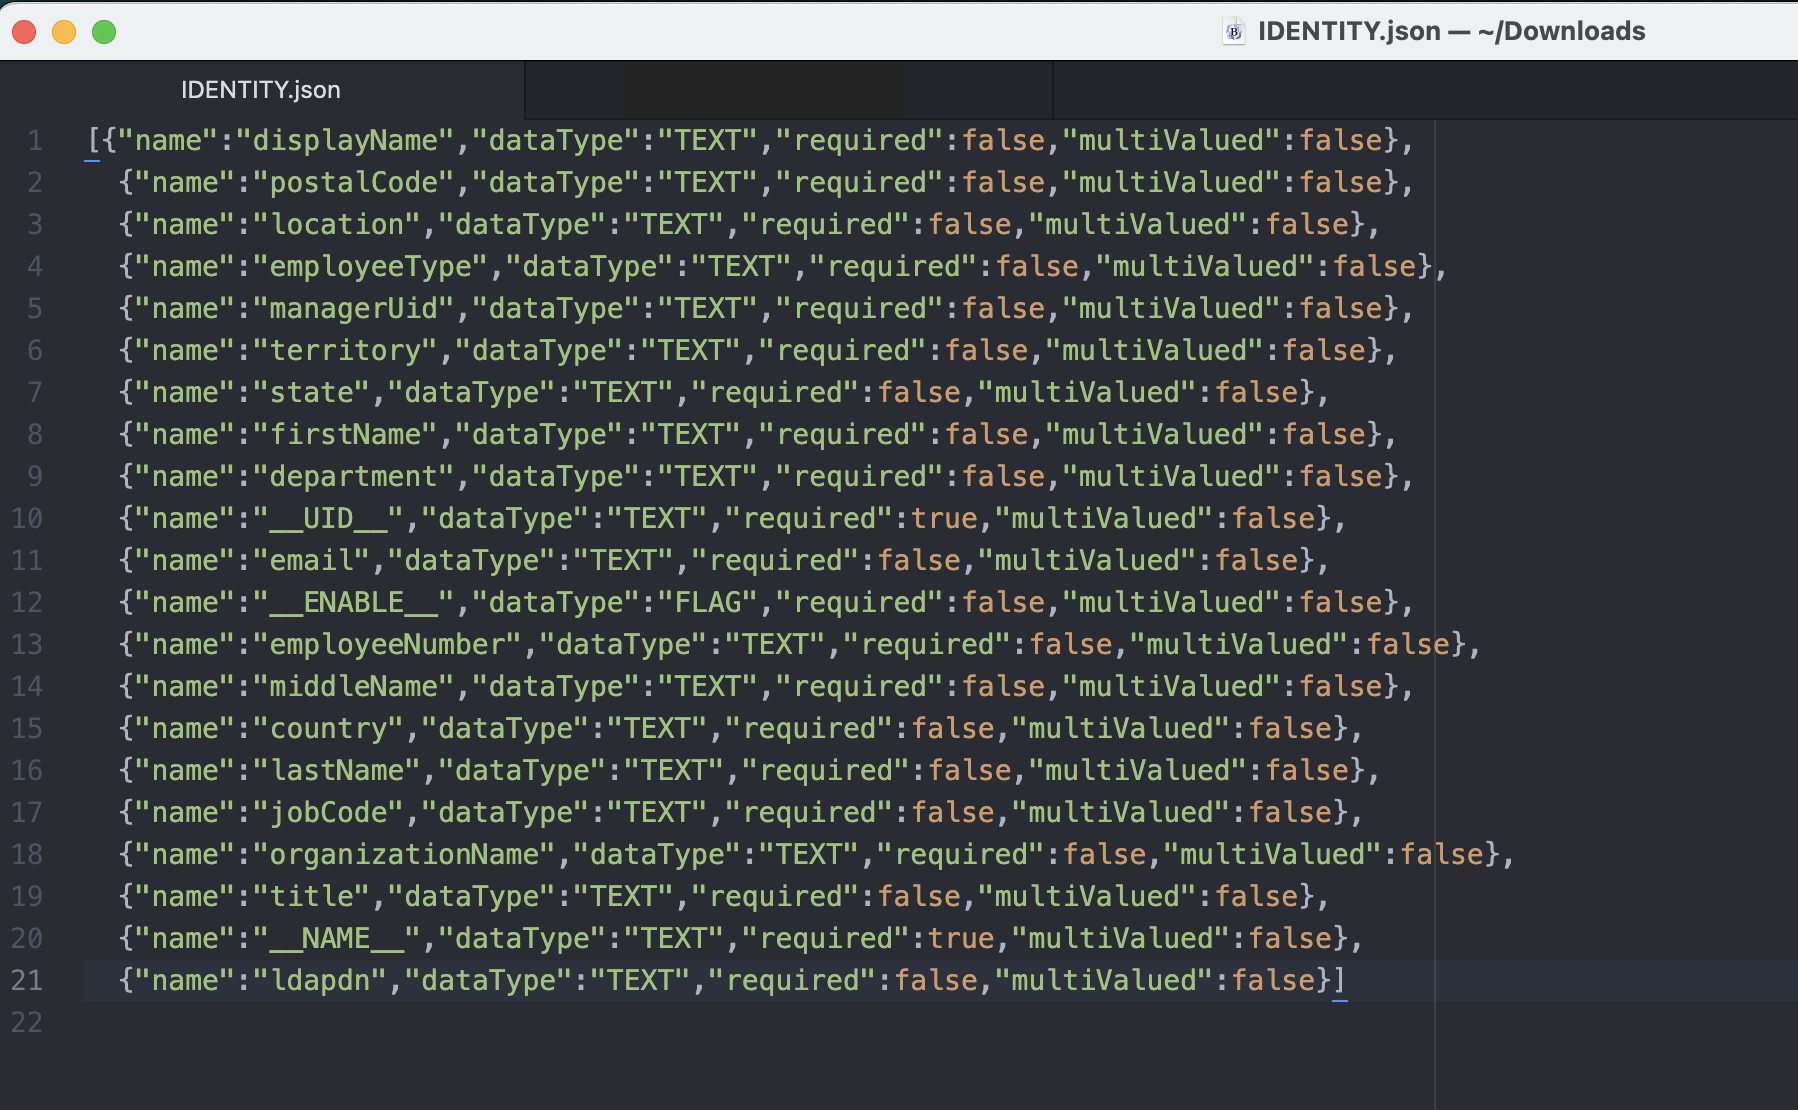1798x1110 pixels.
Task: Click the "ldapdn" name value
Action: pos(321,981)
